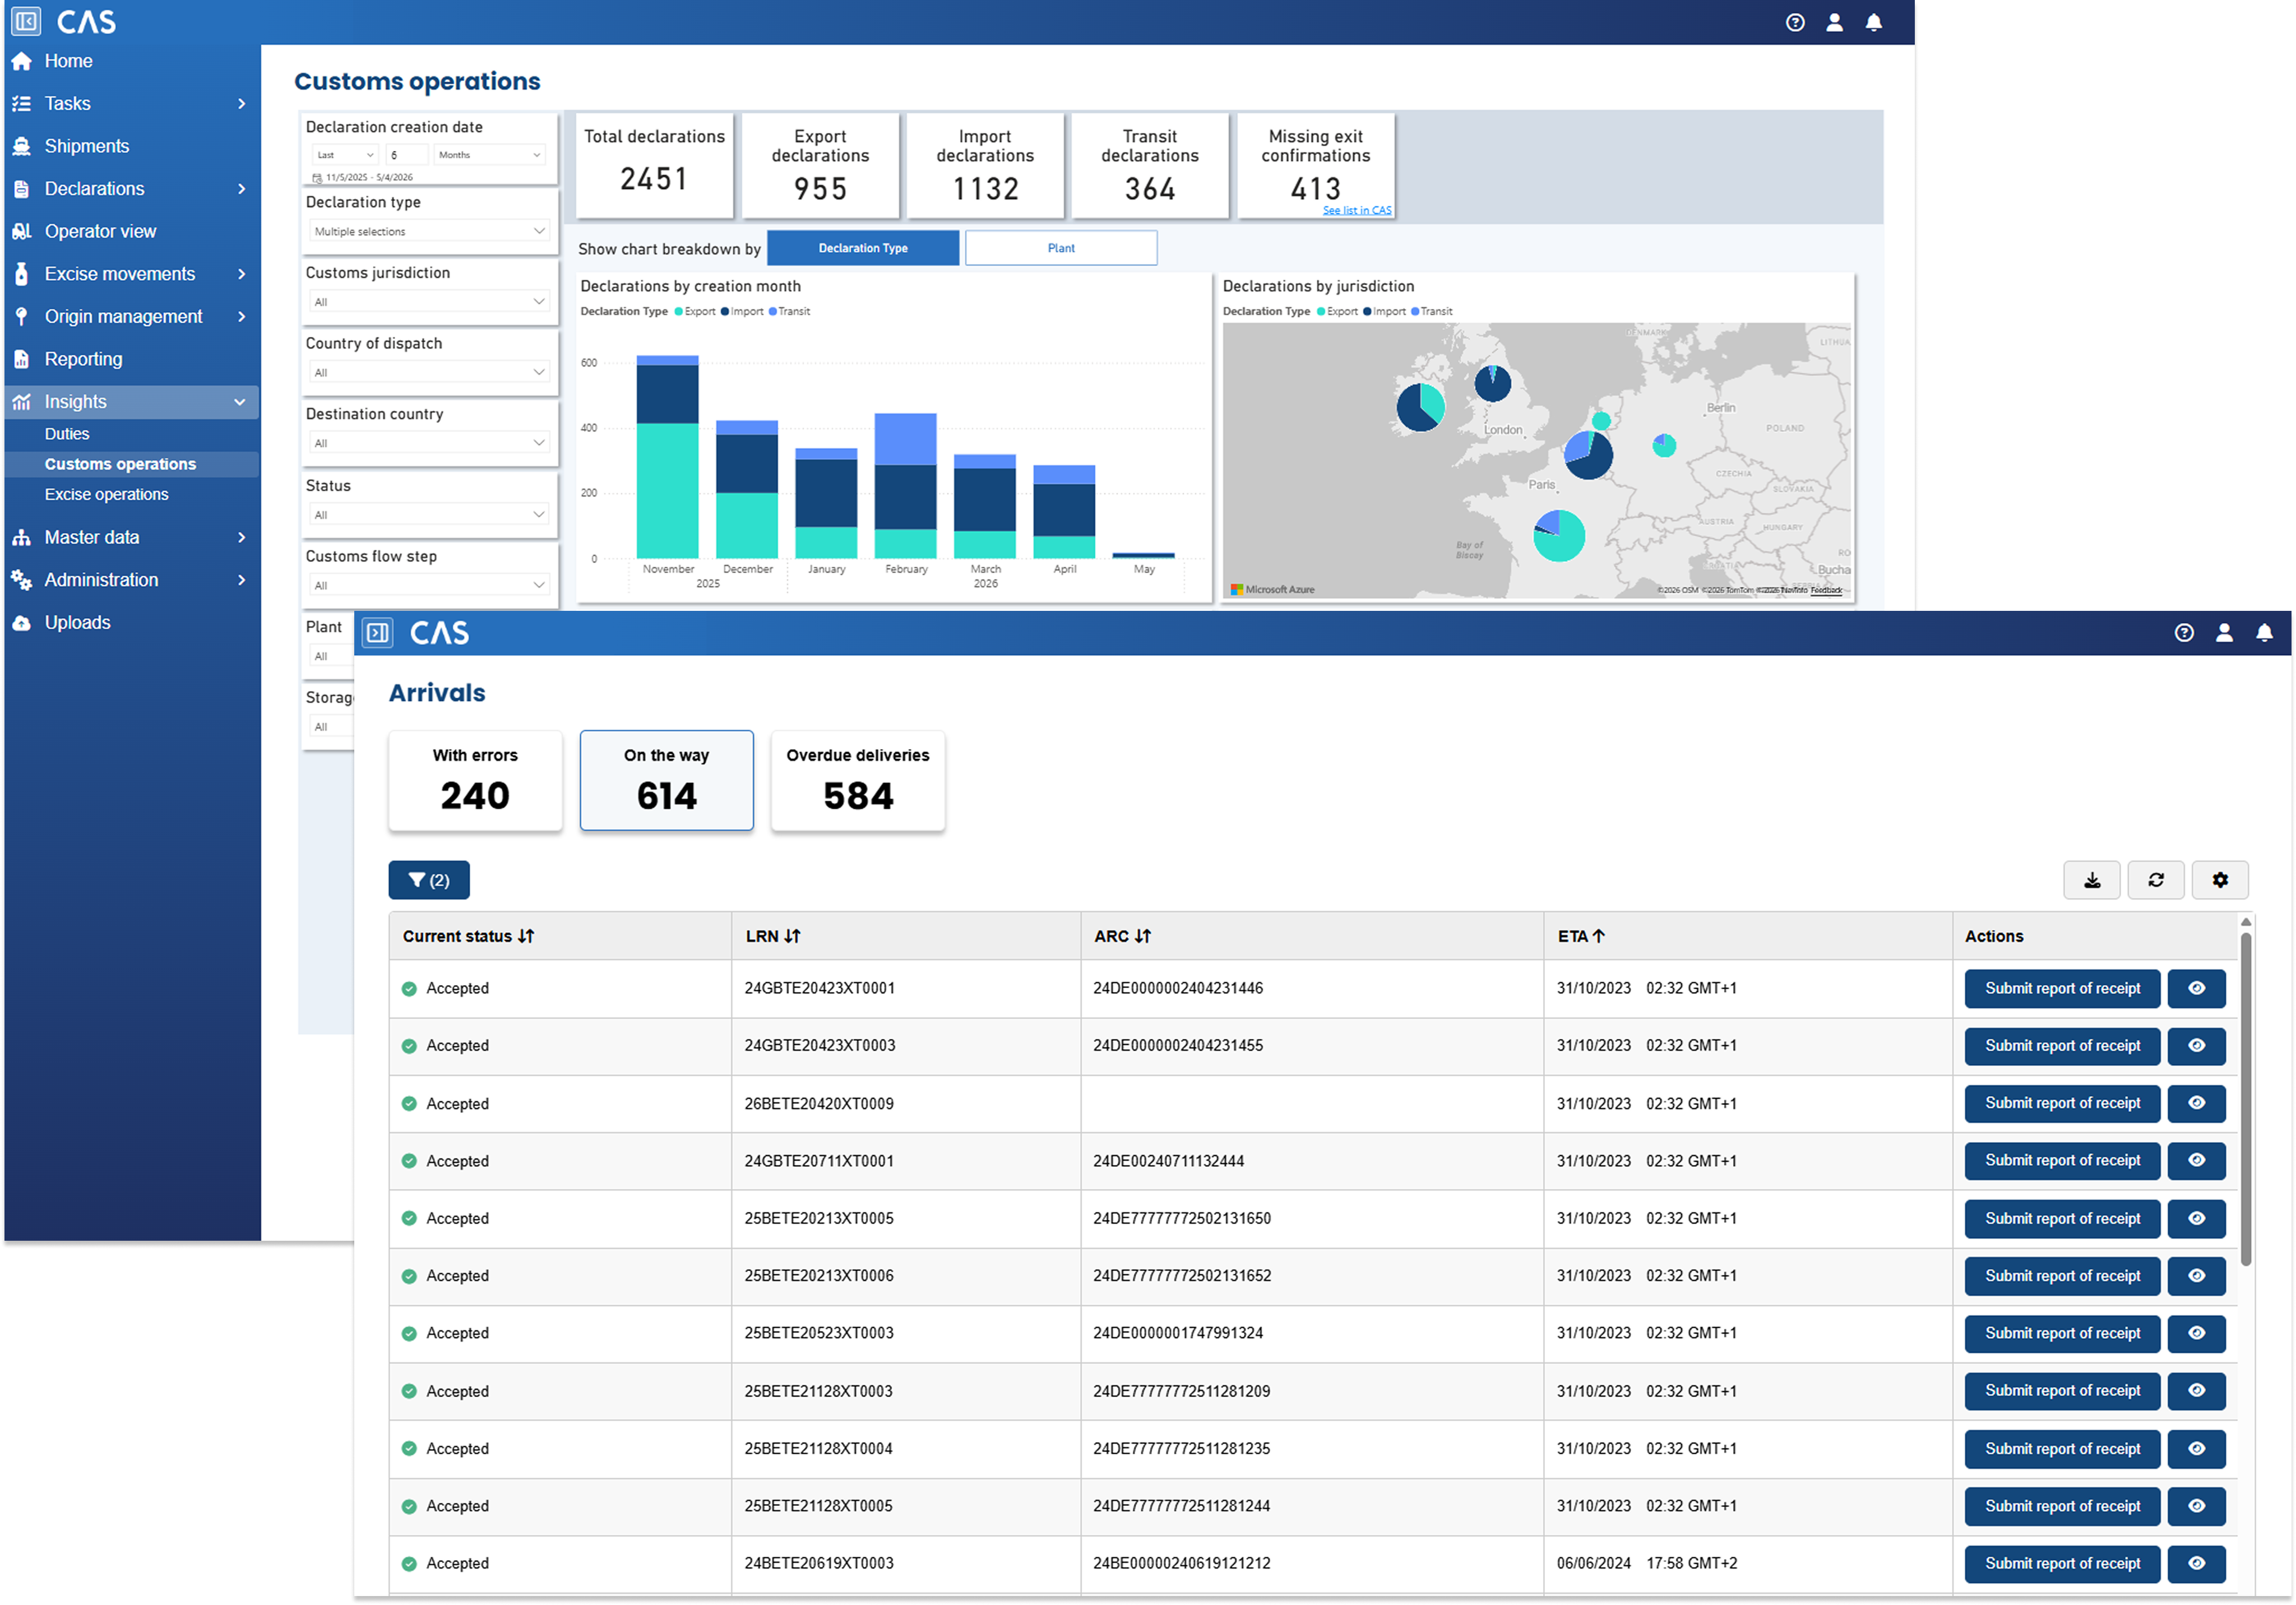Click the date period number field

coord(407,155)
